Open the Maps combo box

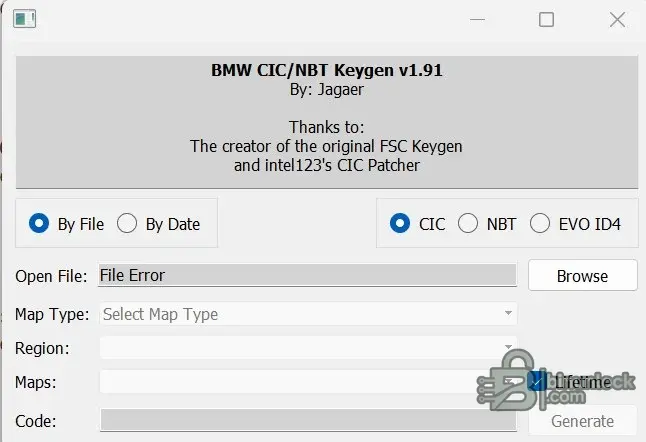[309, 382]
